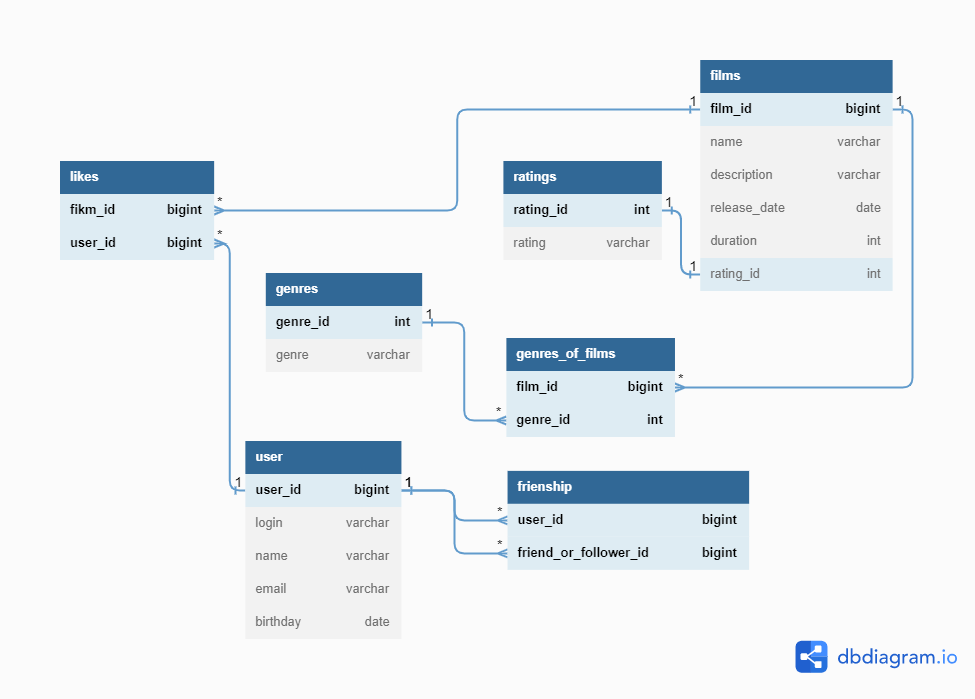Select the film_id field in films
Screen dimensions: 975x699
pyautogui.click(x=795, y=108)
